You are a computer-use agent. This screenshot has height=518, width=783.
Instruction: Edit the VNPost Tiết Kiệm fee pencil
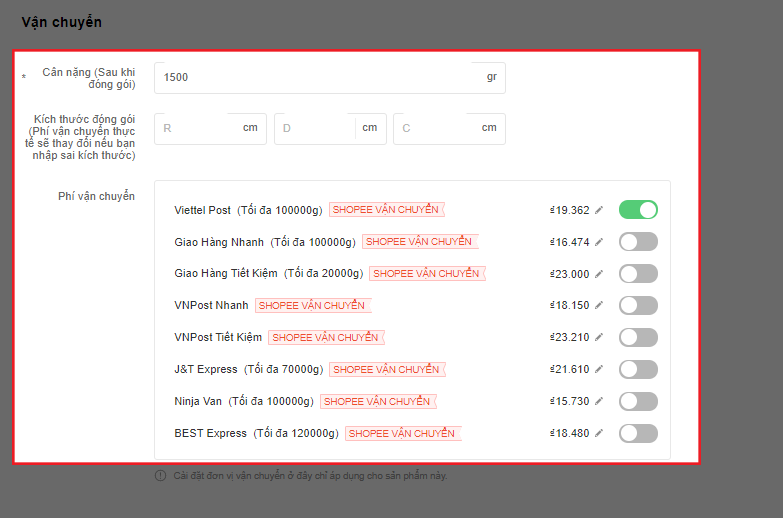[599, 337]
